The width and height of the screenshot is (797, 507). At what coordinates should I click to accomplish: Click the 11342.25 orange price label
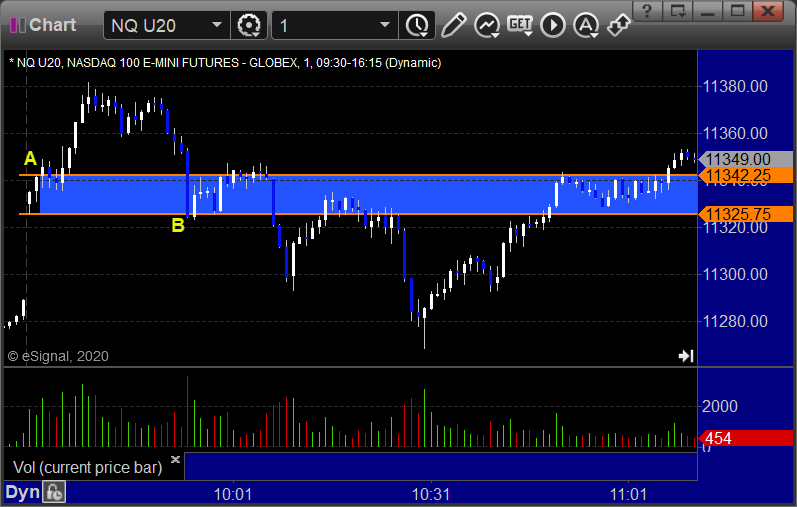(x=746, y=175)
